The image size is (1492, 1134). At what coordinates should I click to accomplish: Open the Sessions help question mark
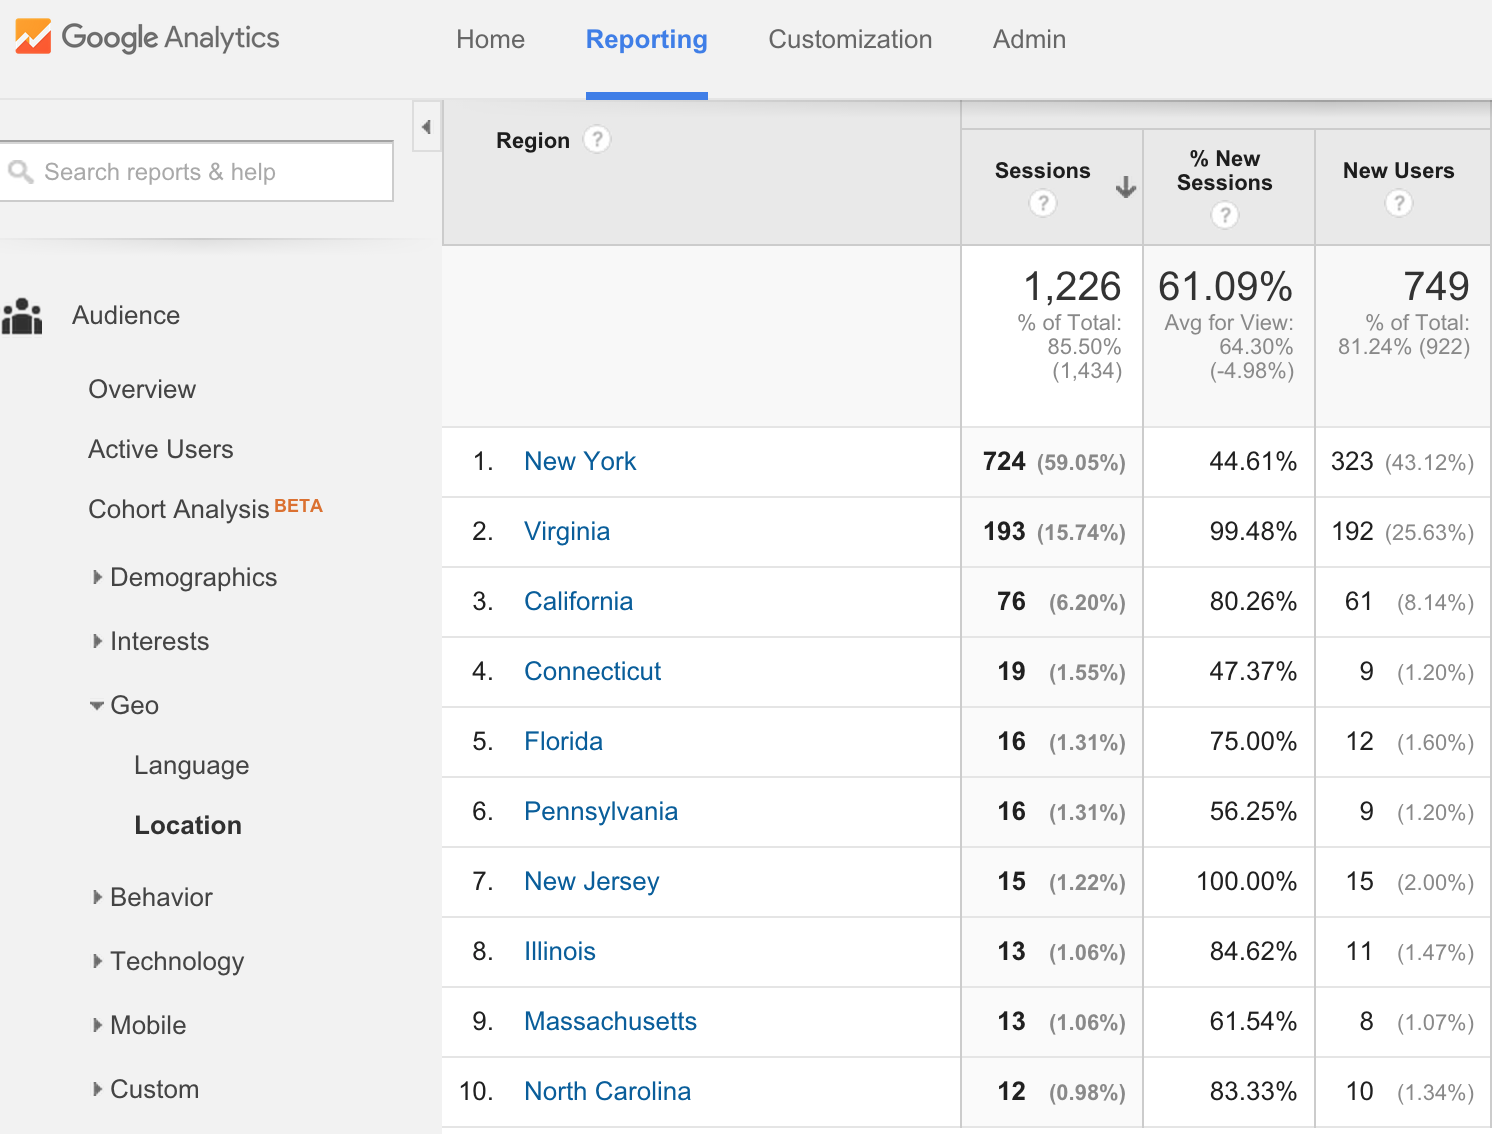(1043, 203)
